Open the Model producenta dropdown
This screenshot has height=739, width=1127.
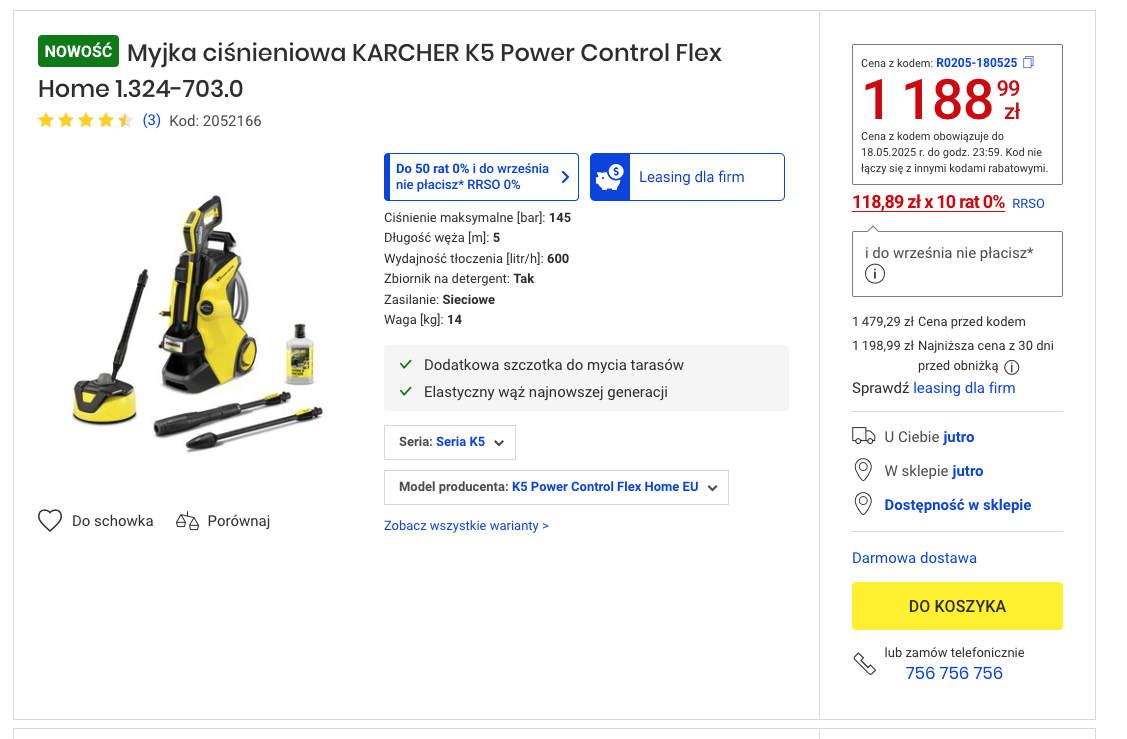(556, 488)
